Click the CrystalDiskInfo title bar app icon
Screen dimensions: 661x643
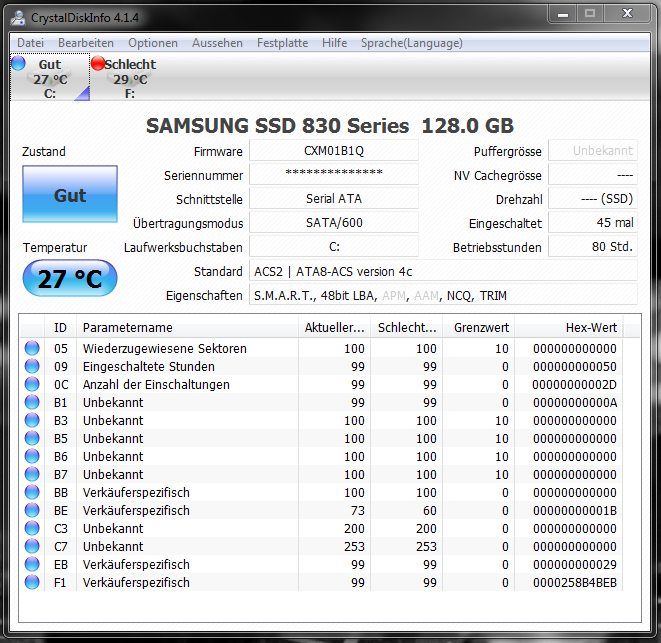pos(18,18)
